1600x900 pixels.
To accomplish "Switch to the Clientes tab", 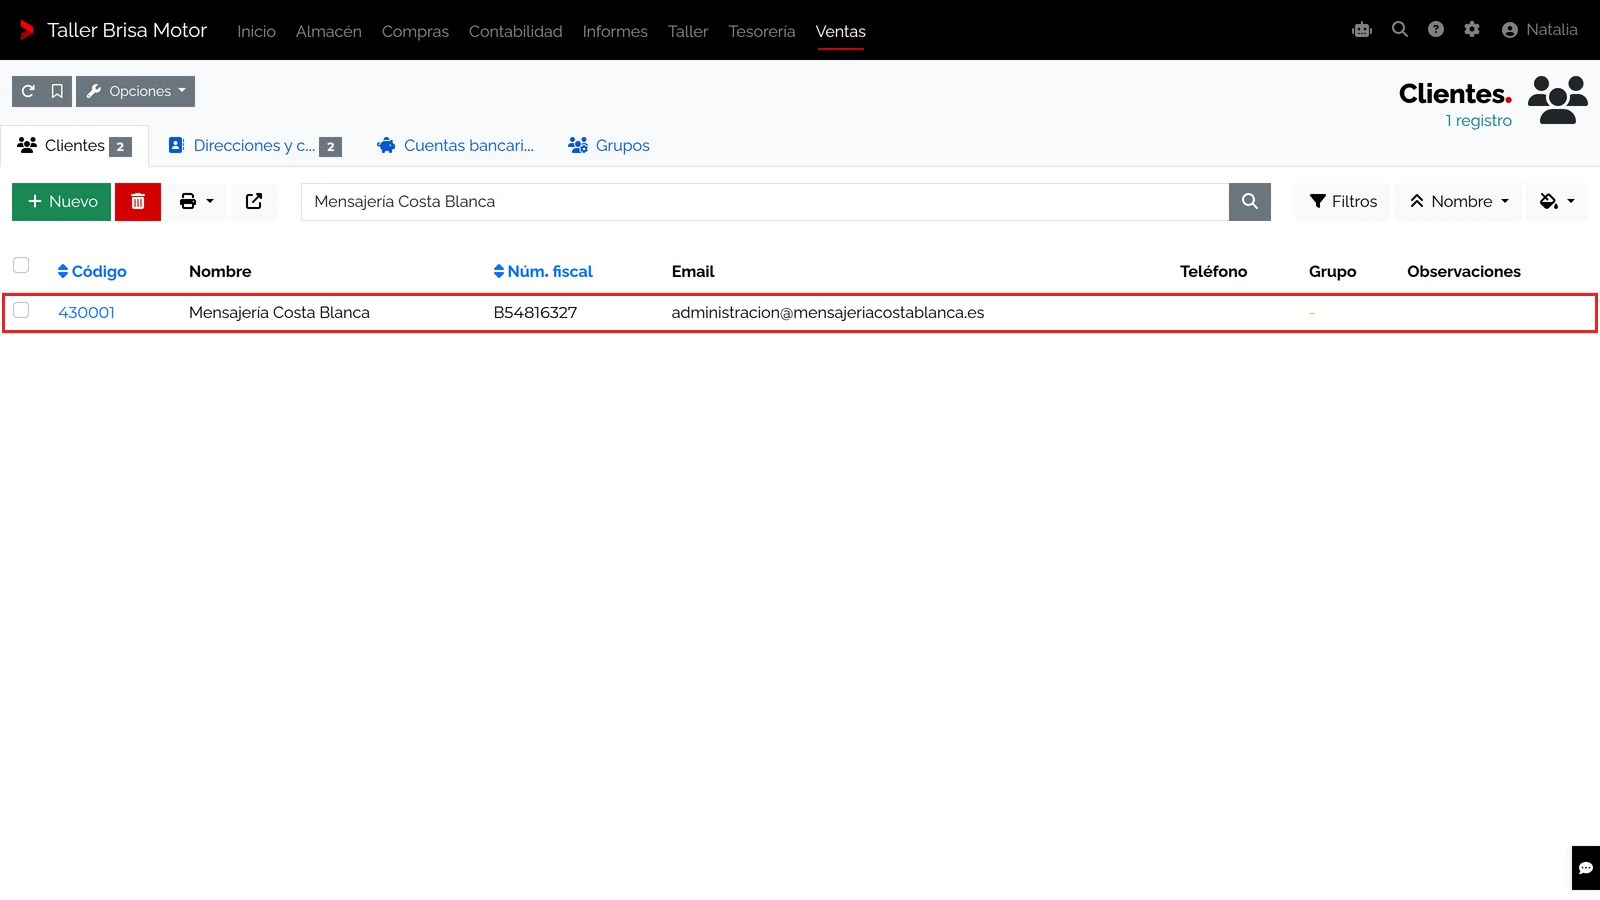I will (x=75, y=146).
